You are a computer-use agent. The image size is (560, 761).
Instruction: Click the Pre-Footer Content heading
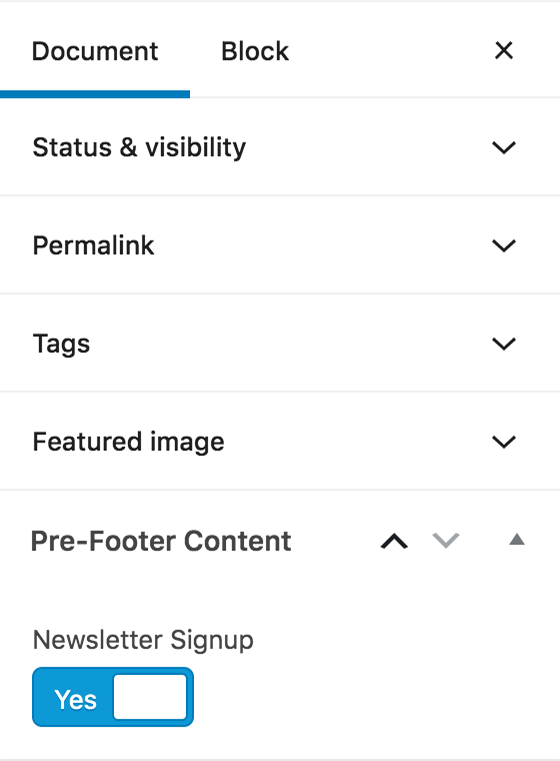point(161,541)
